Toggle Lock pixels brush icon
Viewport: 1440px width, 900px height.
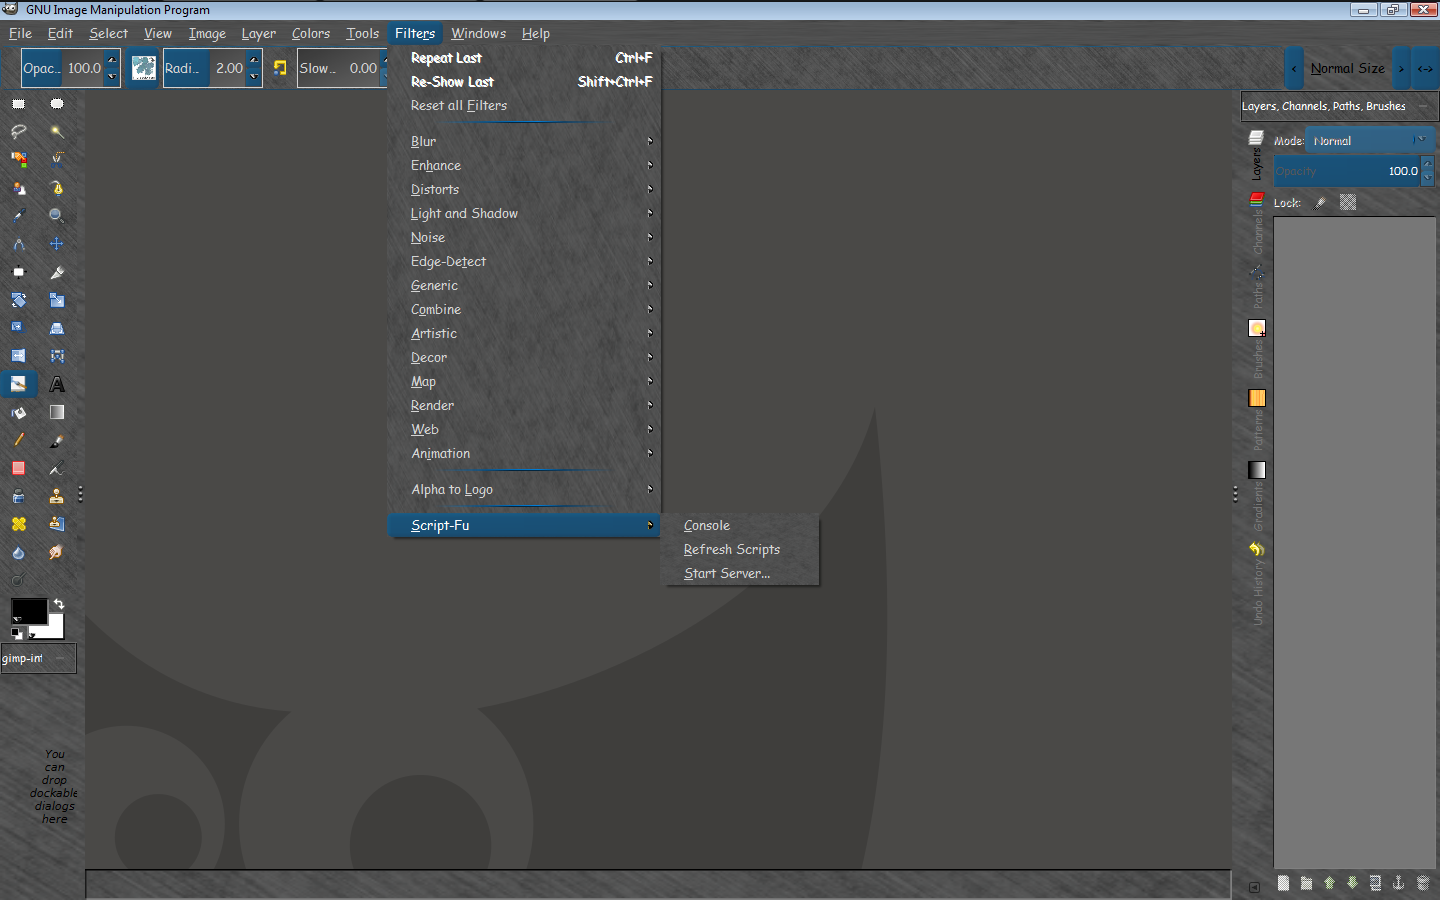(x=1321, y=202)
